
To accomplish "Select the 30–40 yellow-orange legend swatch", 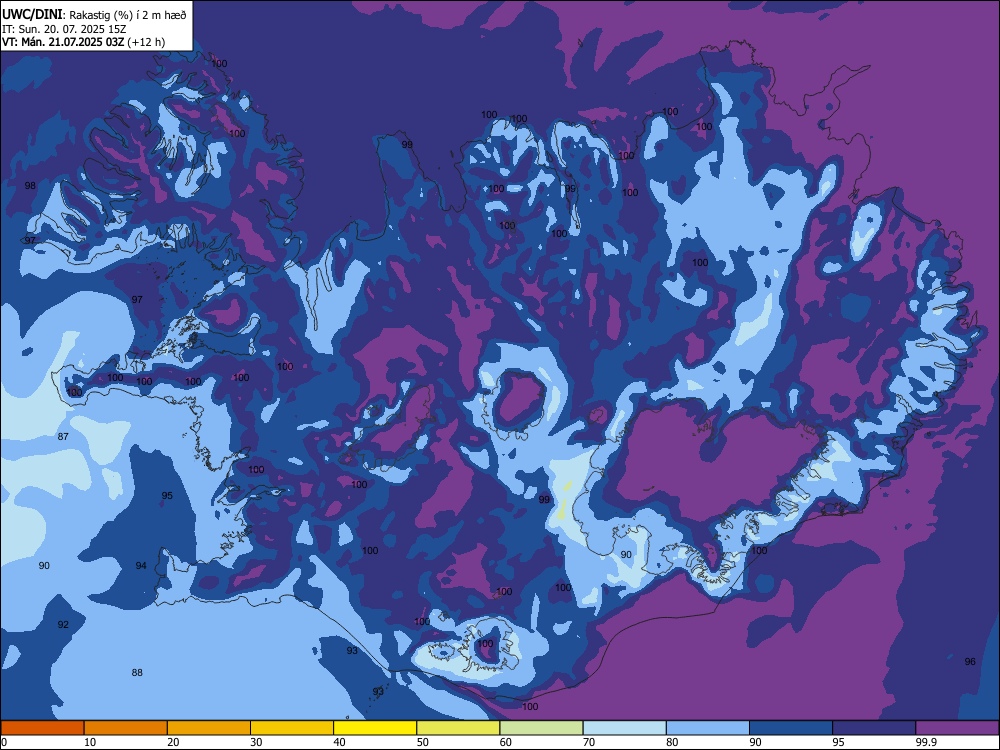I will [292, 728].
